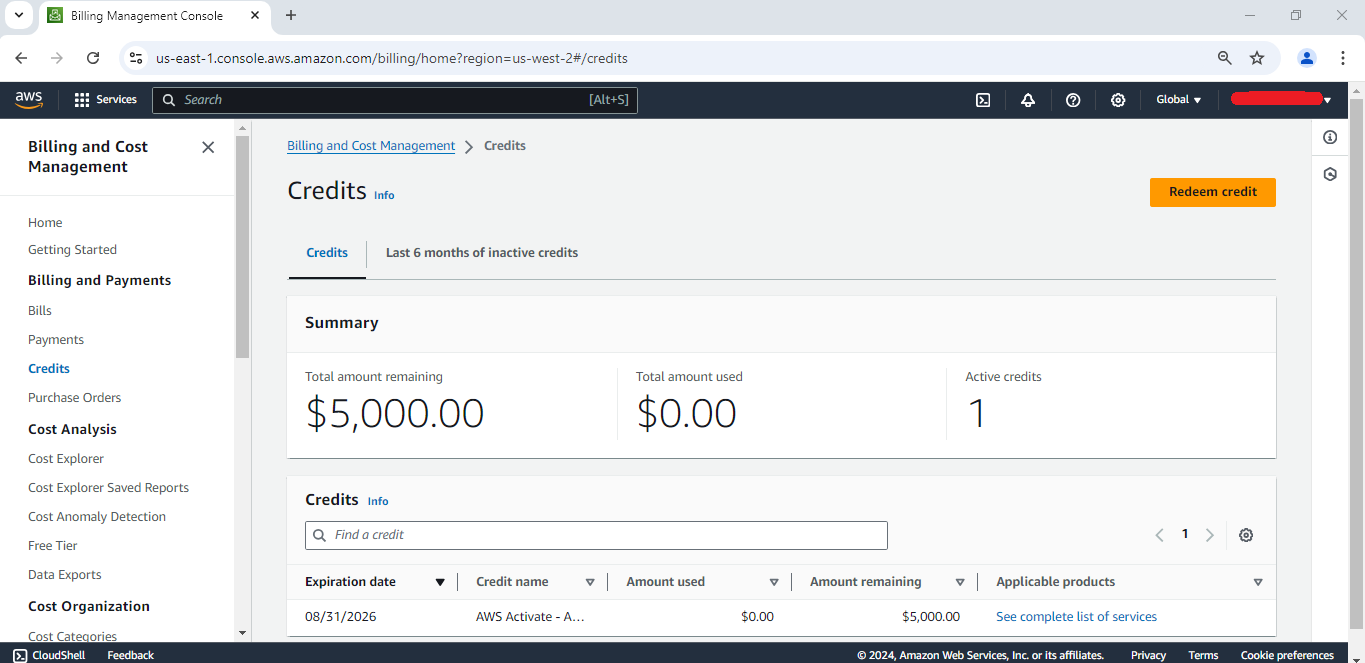Click the Redeem credit button
This screenshot has width=1365, height=663.
tap(1213, 192)
